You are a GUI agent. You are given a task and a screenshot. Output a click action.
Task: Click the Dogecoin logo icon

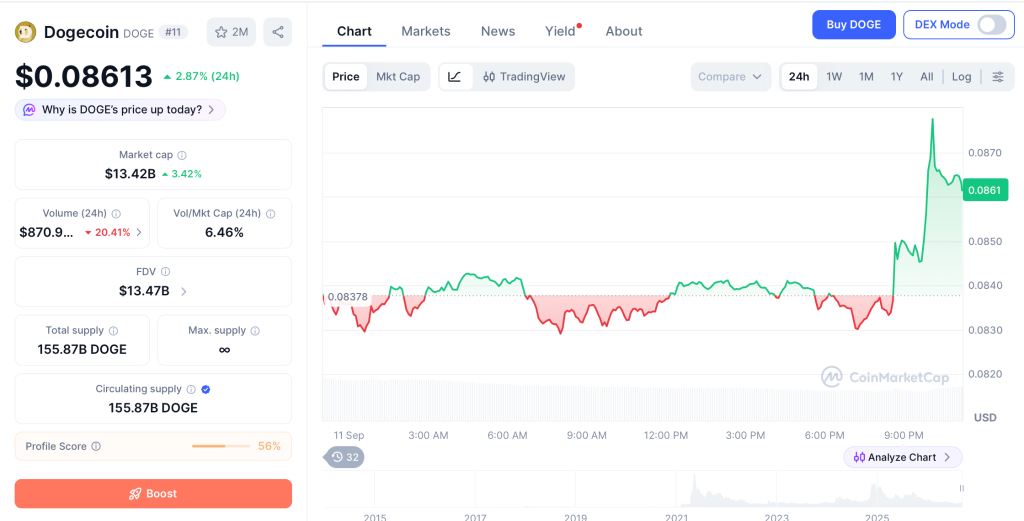coord(25,32)
